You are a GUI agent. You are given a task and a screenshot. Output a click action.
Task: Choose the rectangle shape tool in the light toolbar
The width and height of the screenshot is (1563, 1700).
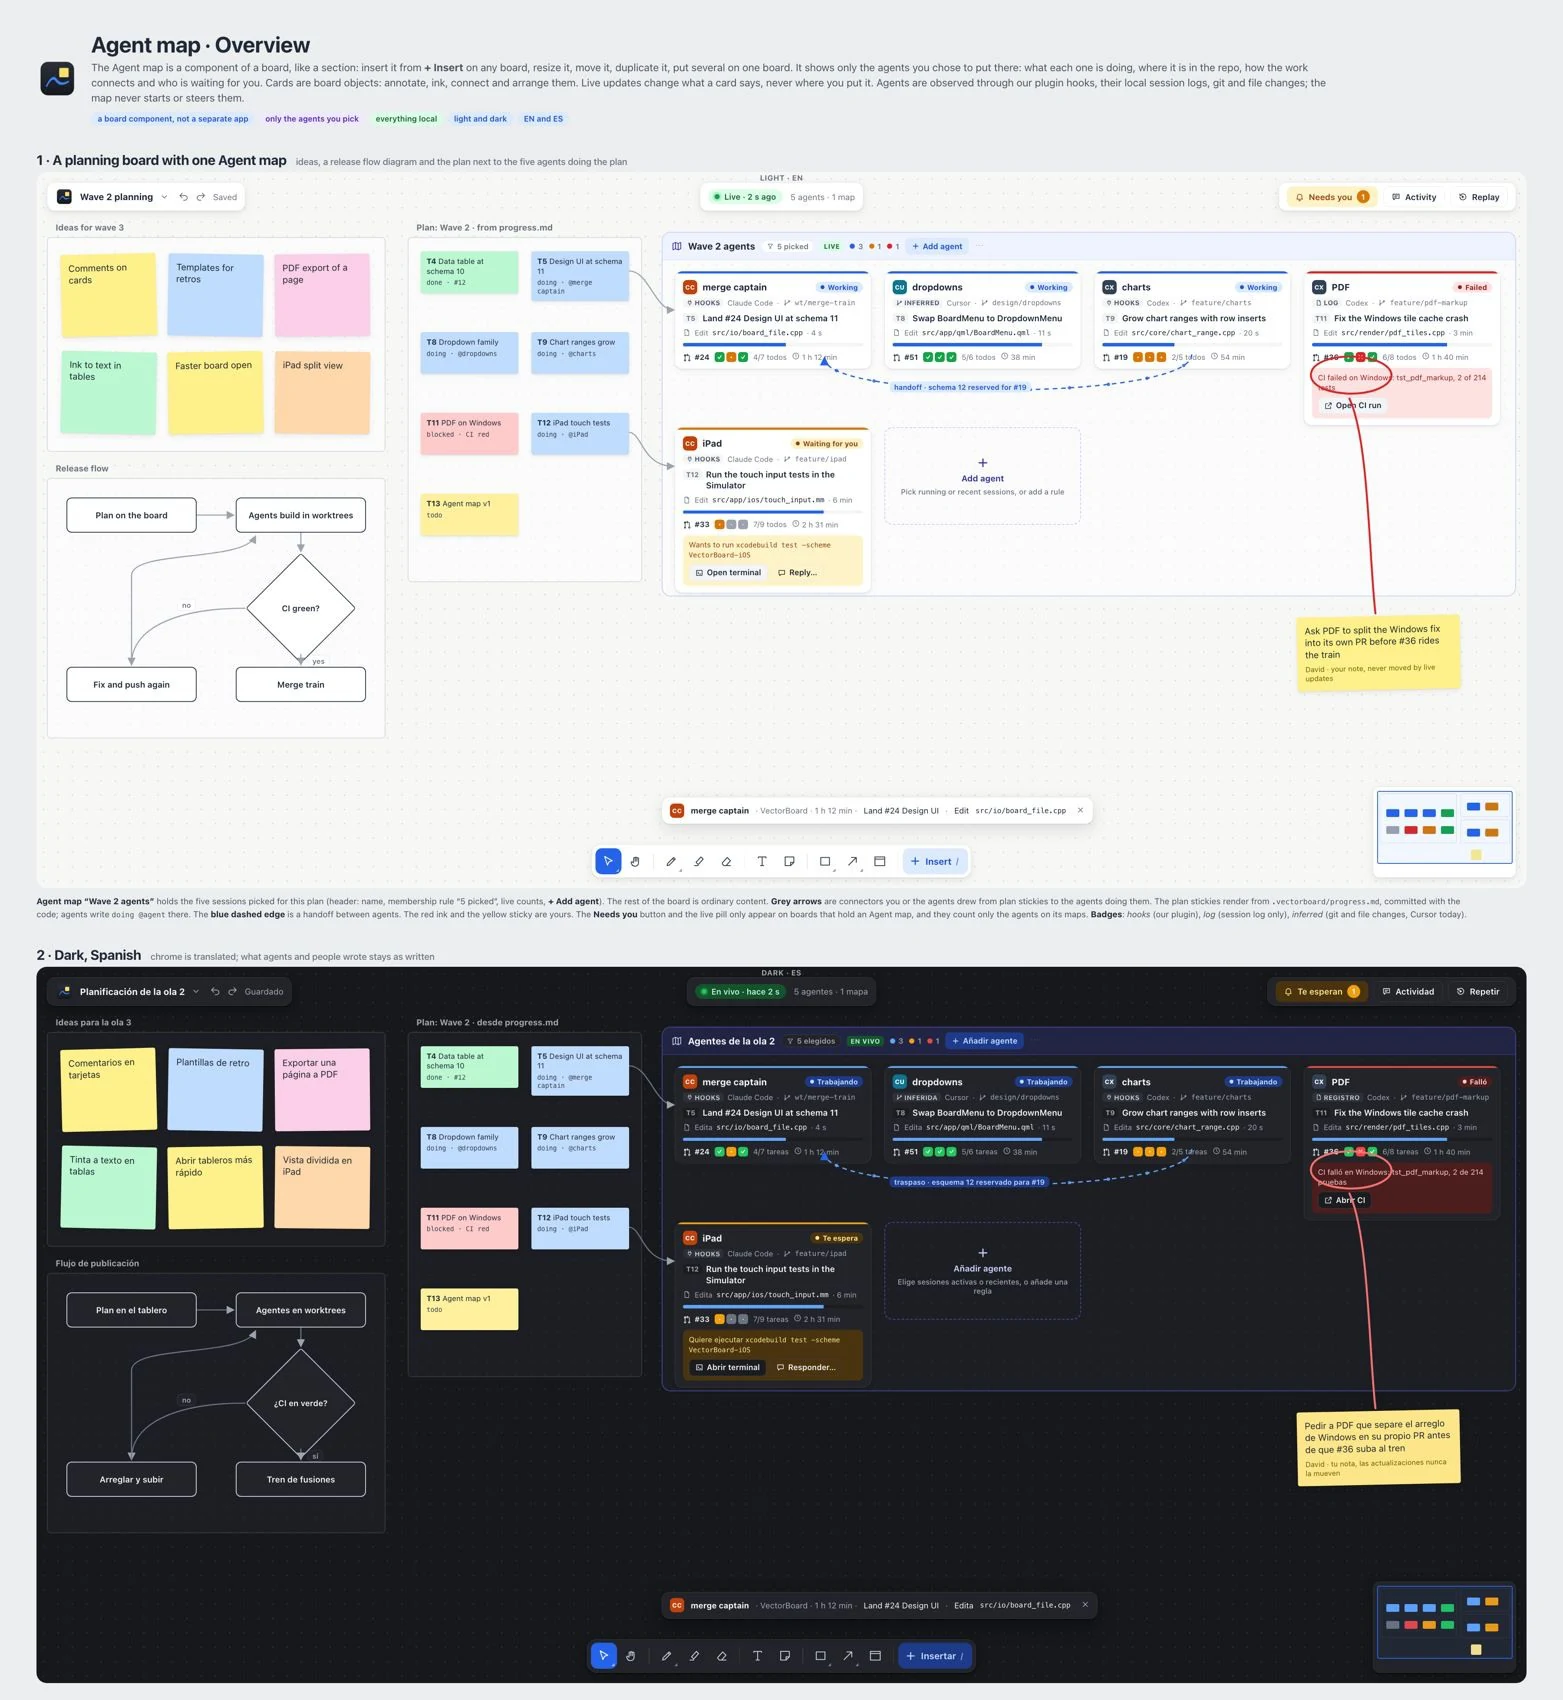[825, 861]
